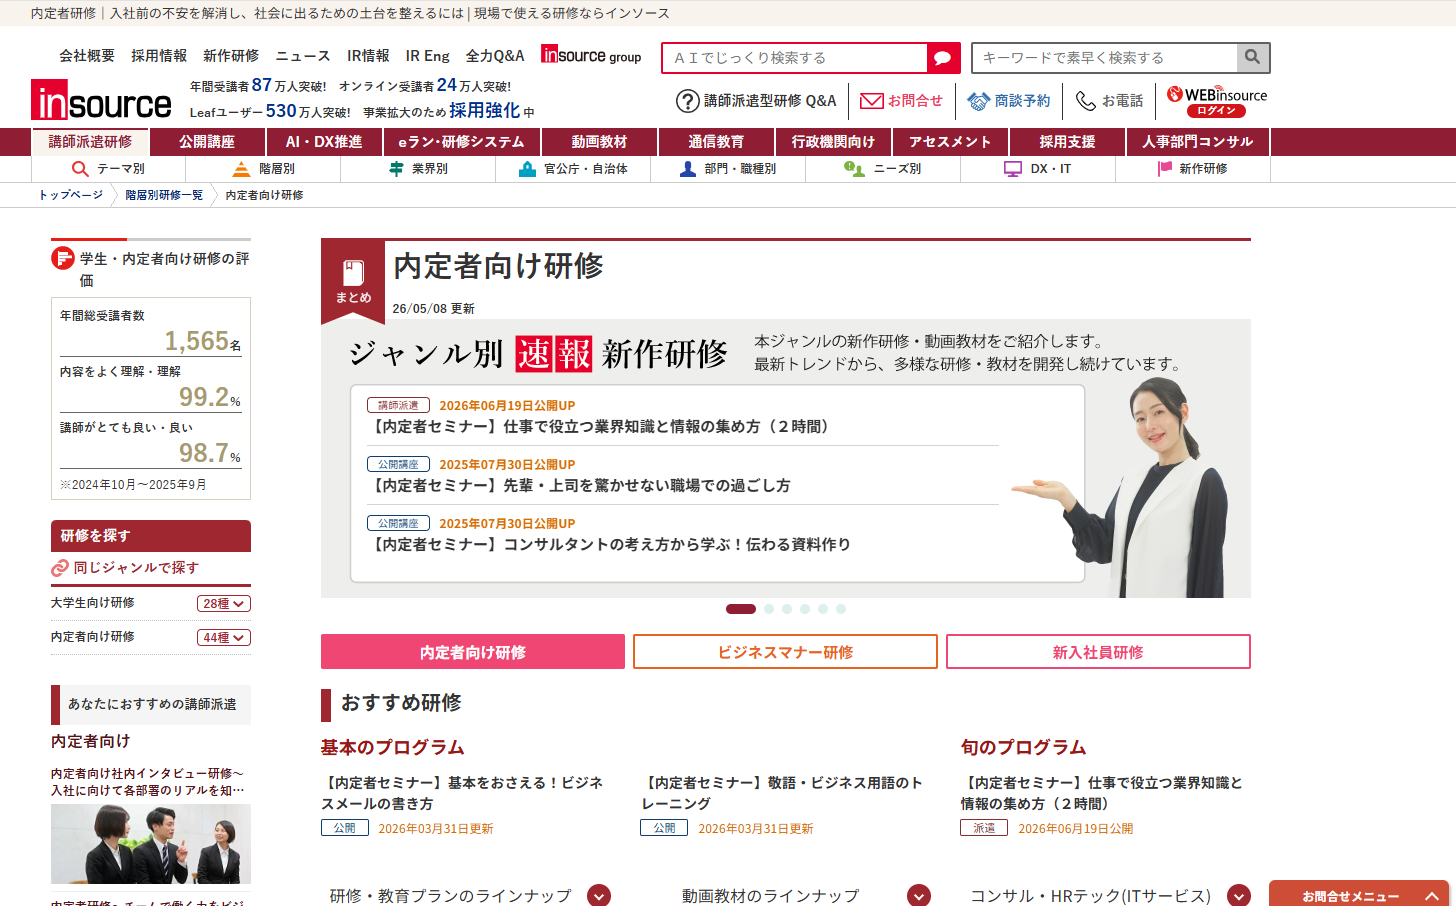The height and width of the screenshot is (906, 1456).
Task: Open the 公開講座 main menu tab
Action: [207, 142]
